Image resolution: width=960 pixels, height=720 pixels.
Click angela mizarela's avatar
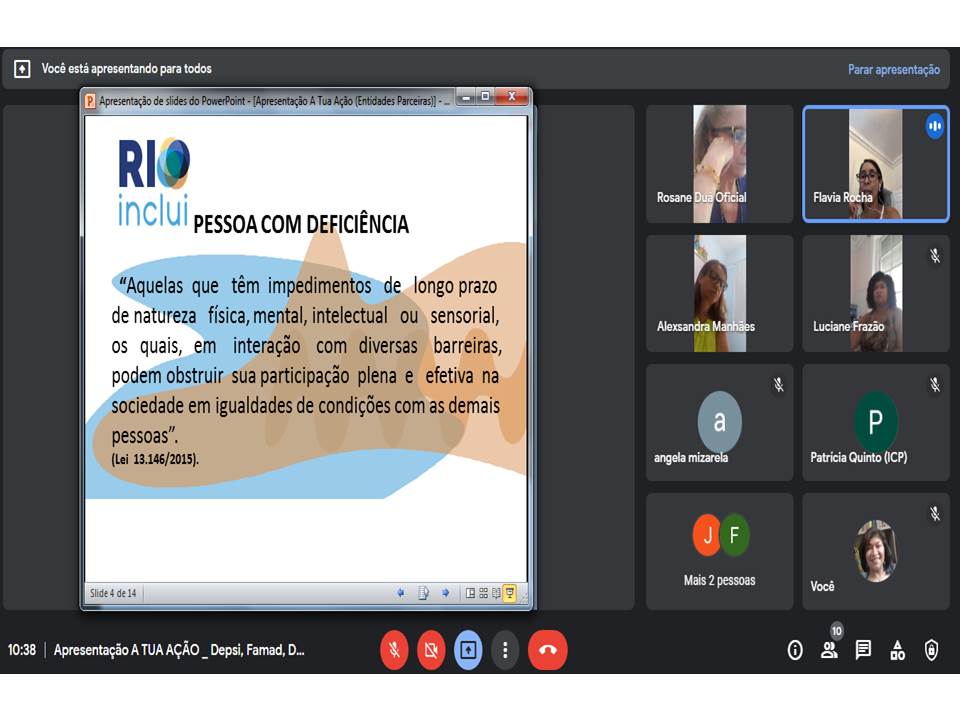(719, 421)
